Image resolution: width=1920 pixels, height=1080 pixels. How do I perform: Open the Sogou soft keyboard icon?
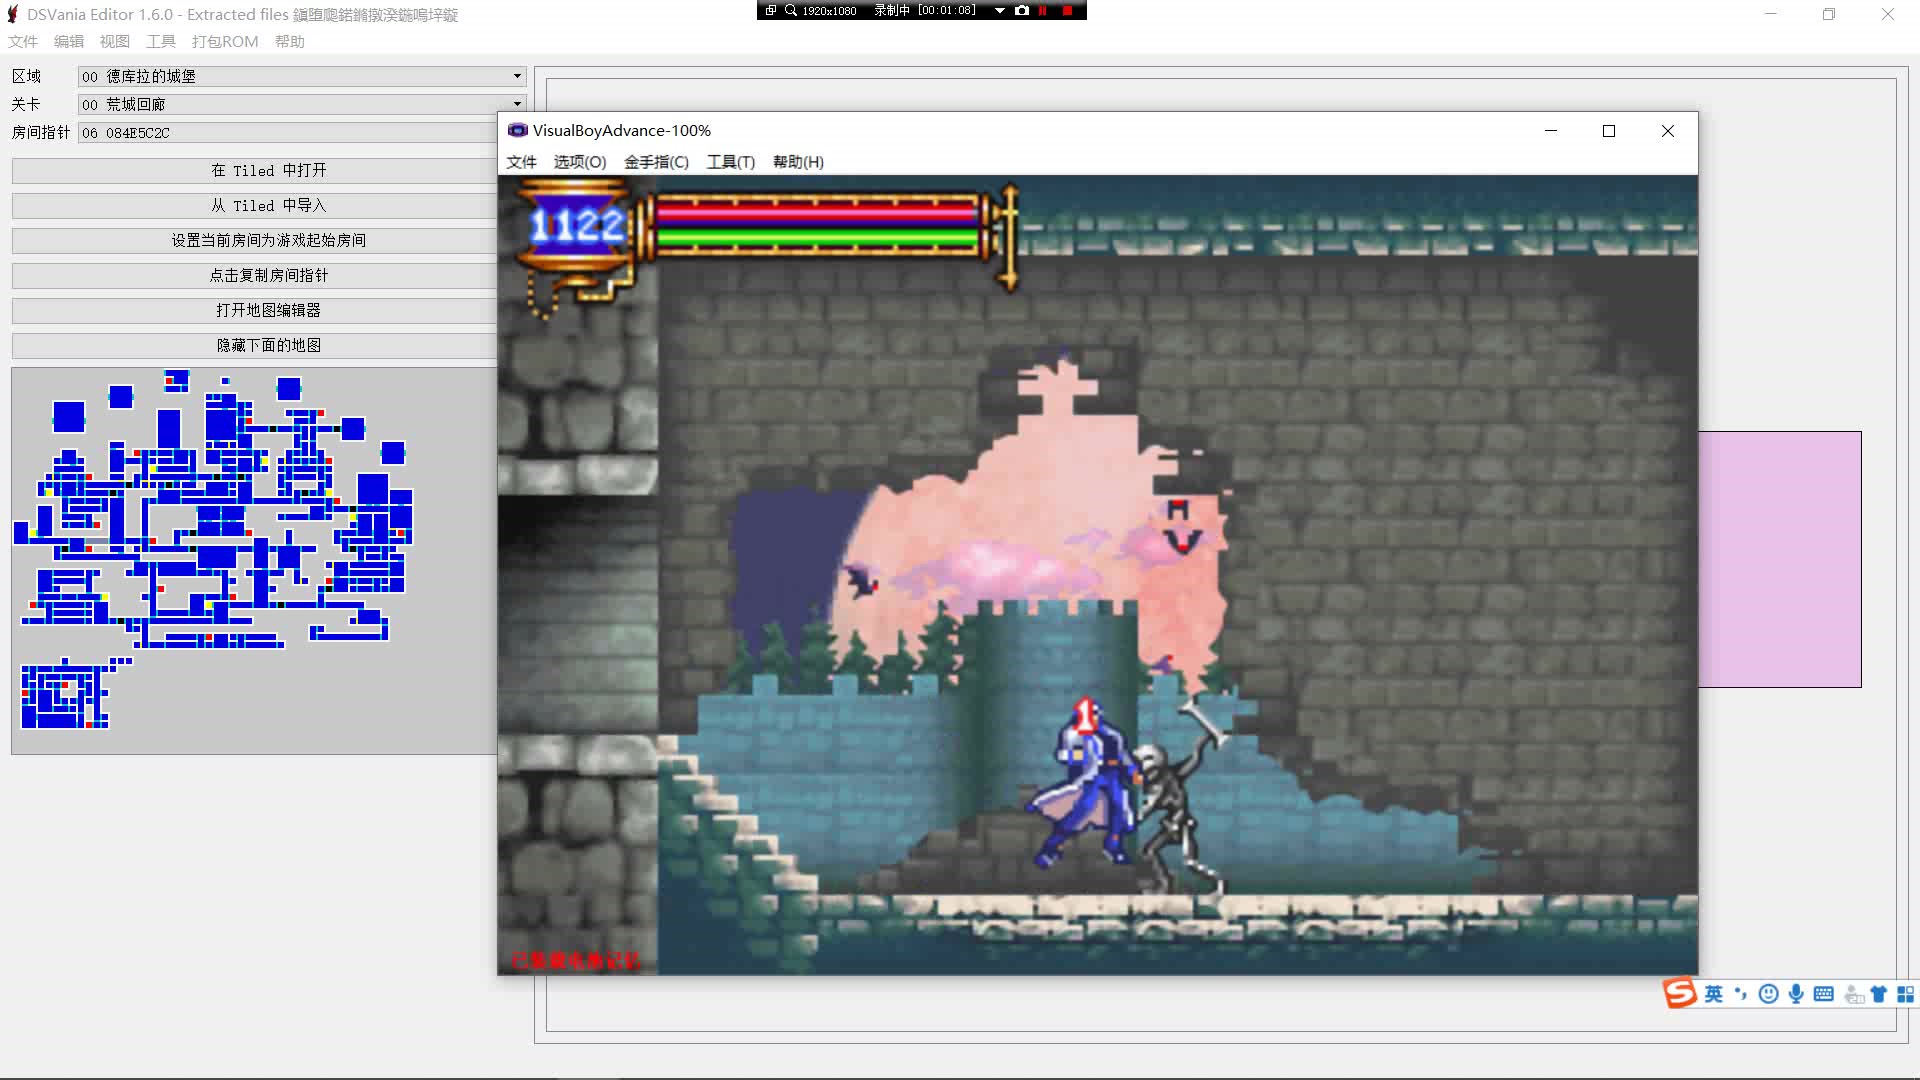[1823, 993]
